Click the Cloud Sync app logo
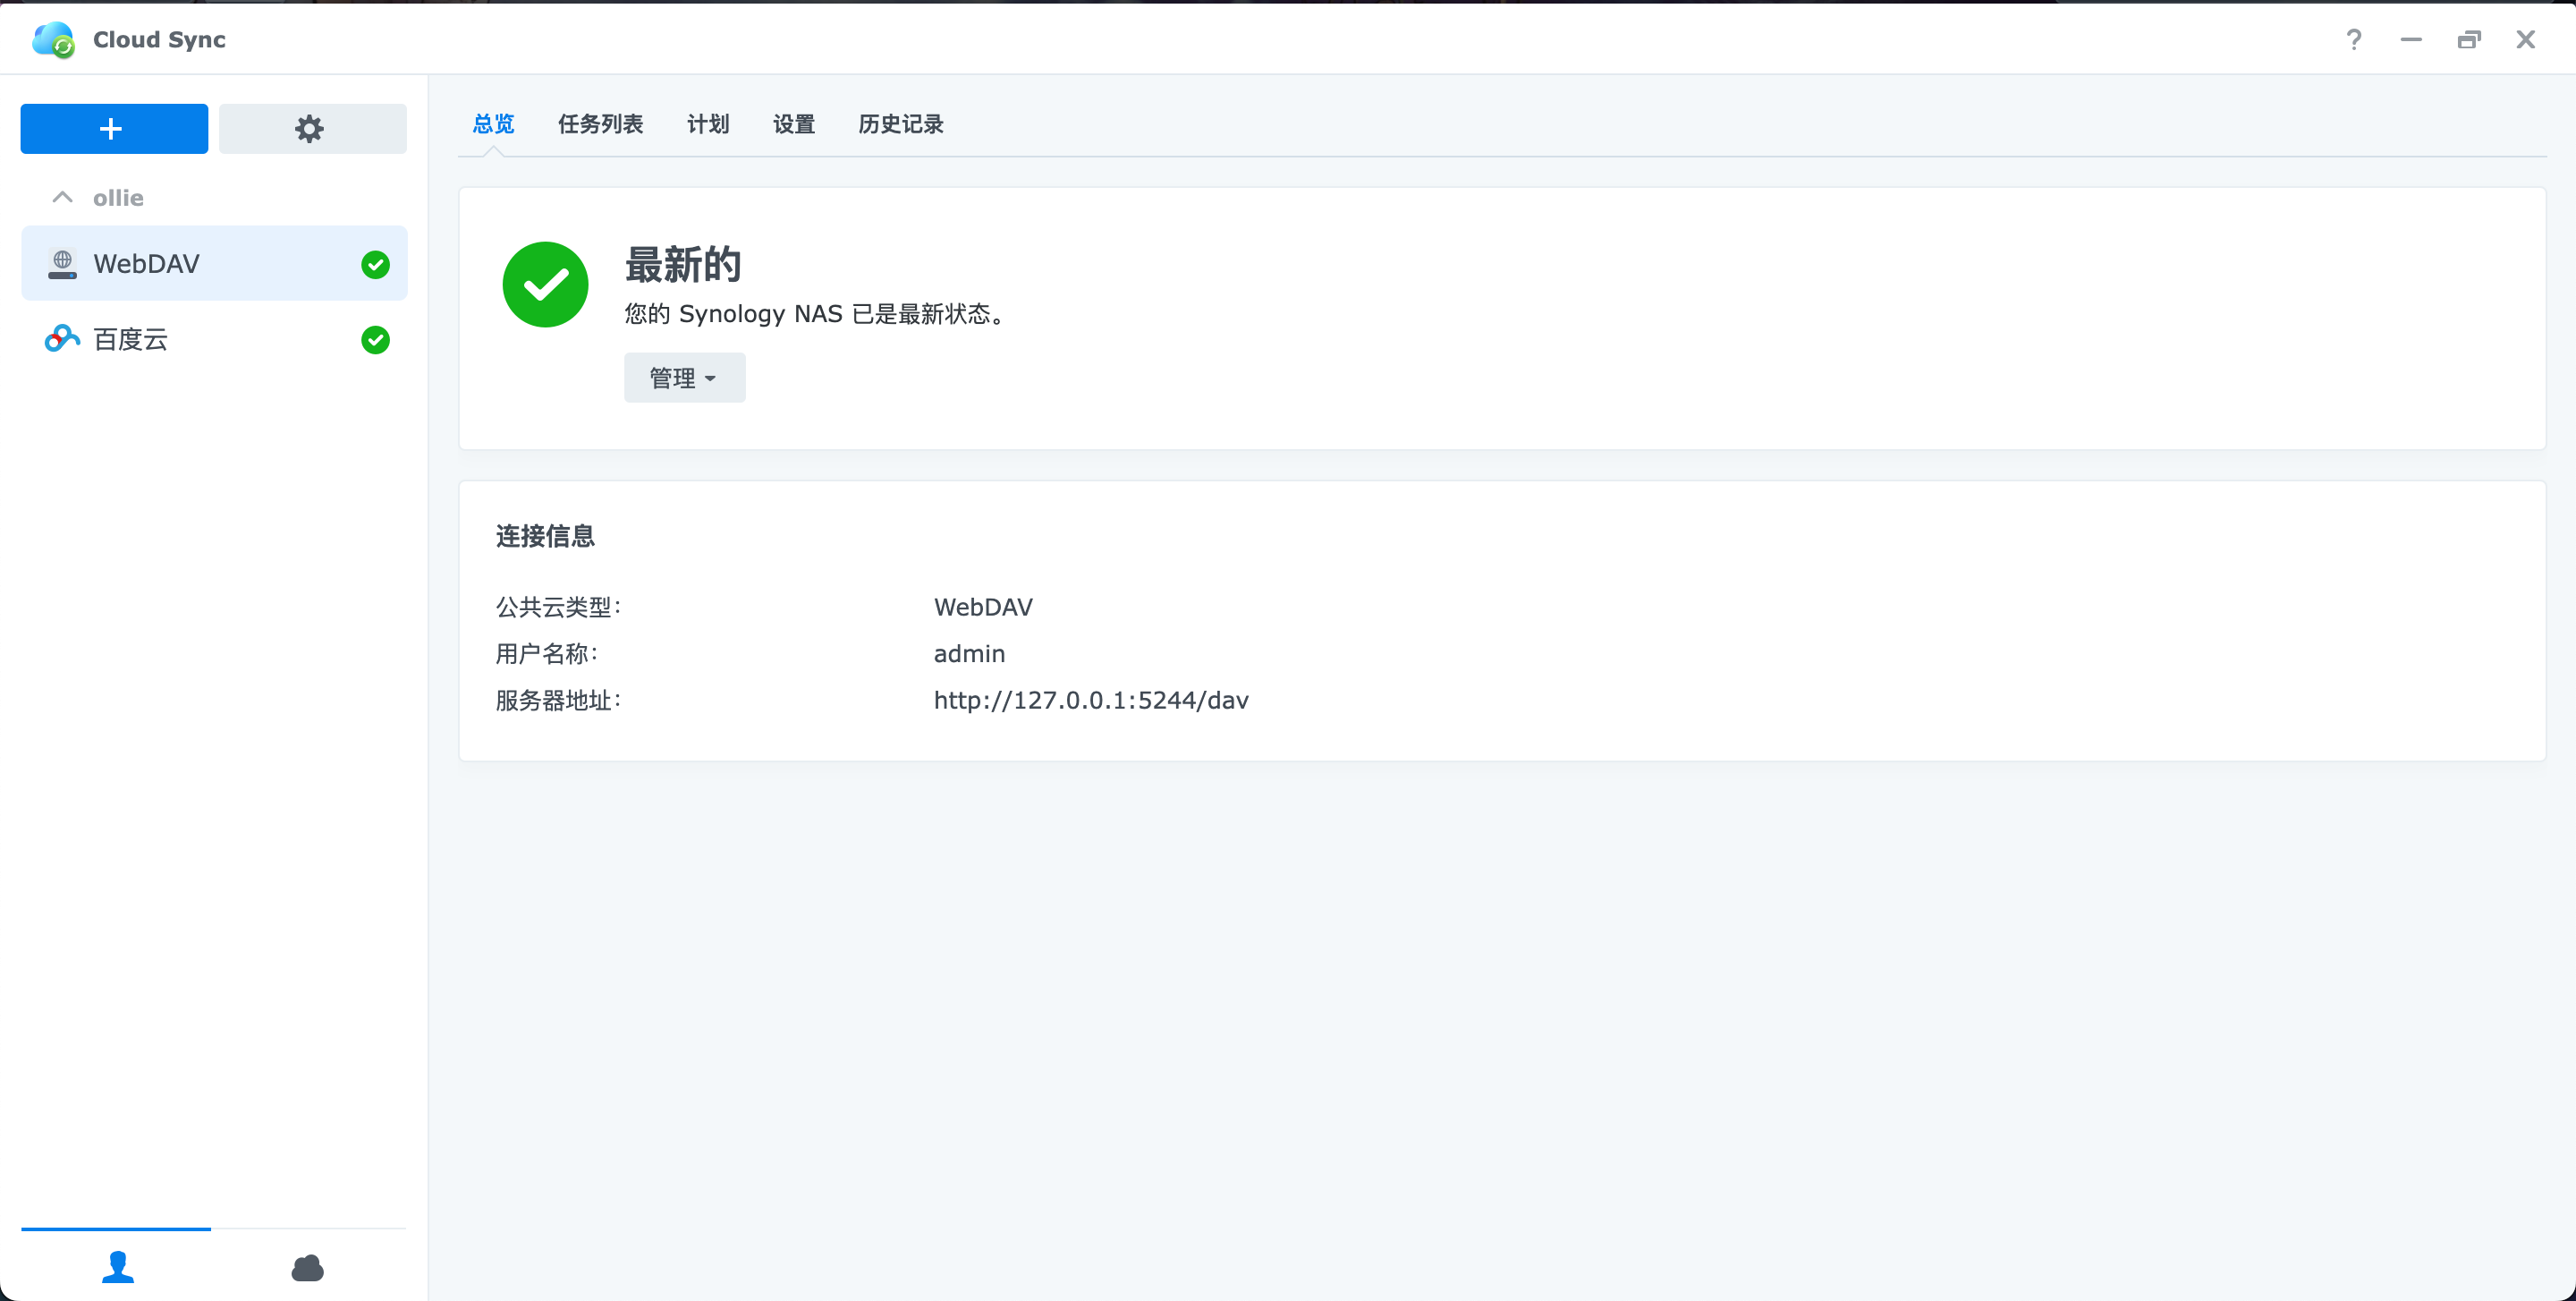2576x1301 pixels. [x=53, y=39]
